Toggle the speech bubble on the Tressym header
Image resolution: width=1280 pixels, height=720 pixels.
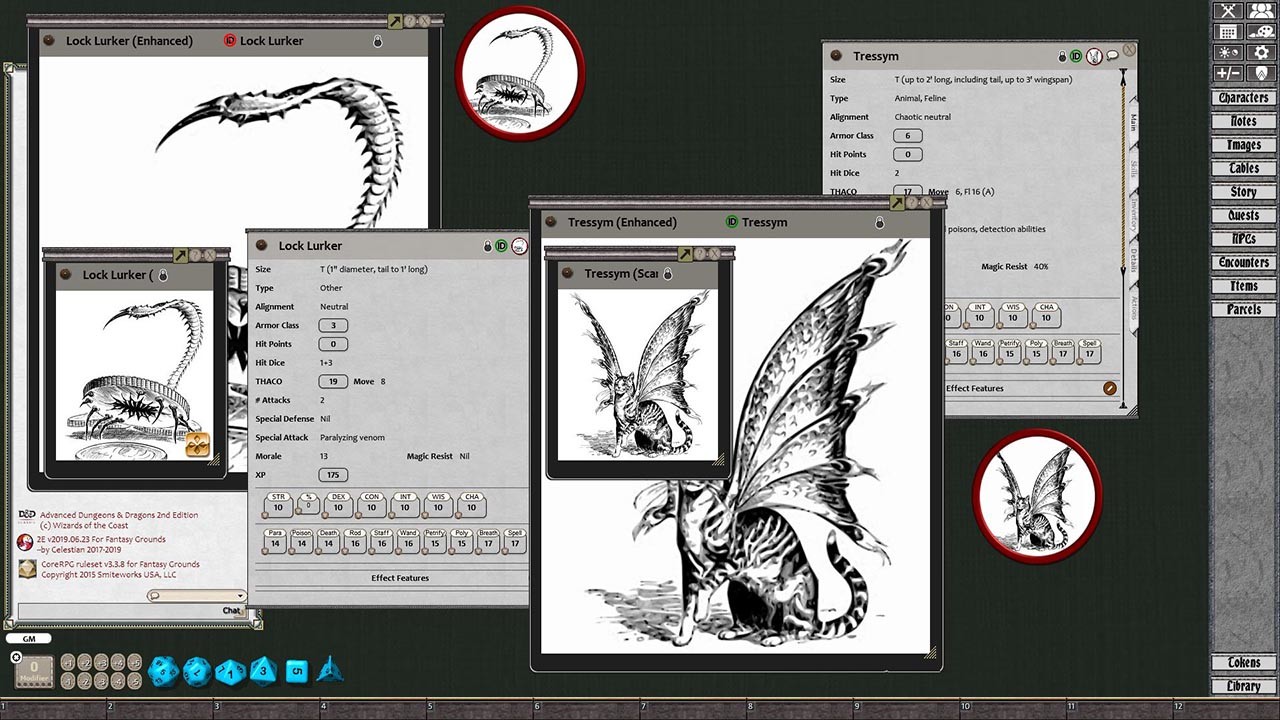click(x=1112, y=56)
